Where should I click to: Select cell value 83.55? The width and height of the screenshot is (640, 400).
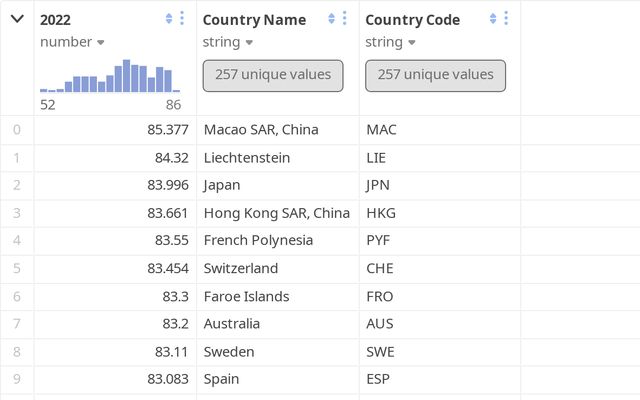[x=116, y=241]
